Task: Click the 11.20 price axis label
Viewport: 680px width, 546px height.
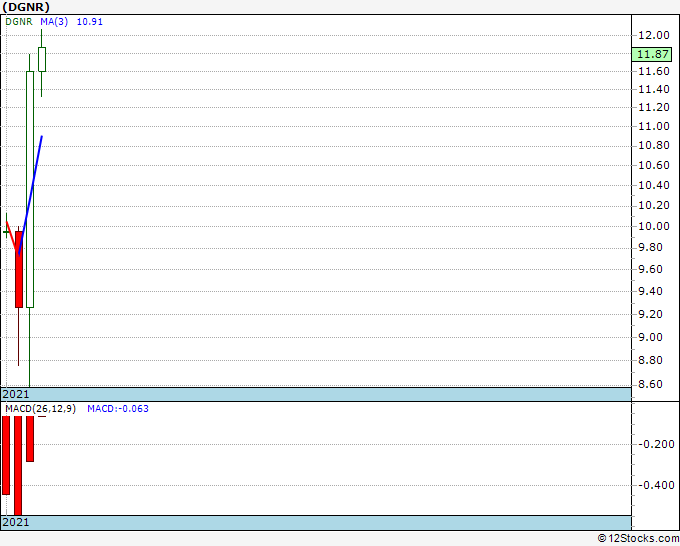Action: tap(654, 107)
